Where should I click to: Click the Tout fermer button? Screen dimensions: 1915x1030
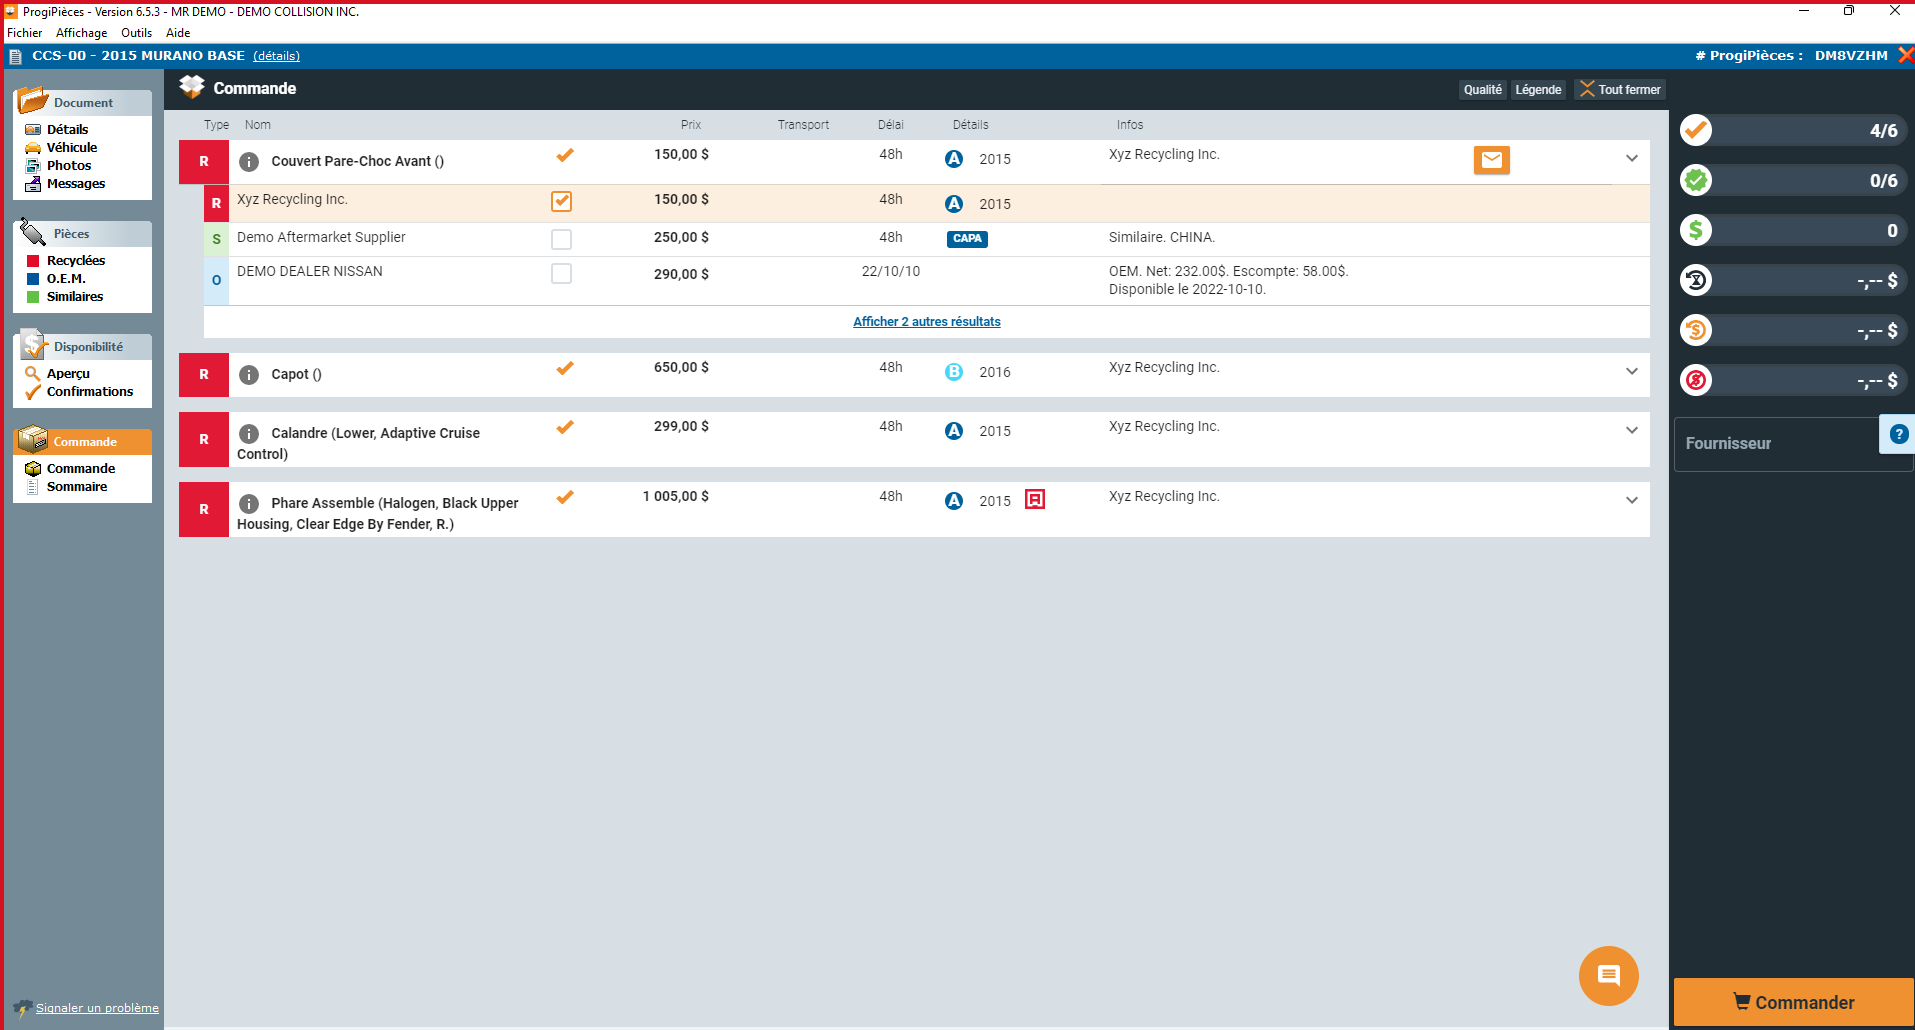pos(1620,89)
